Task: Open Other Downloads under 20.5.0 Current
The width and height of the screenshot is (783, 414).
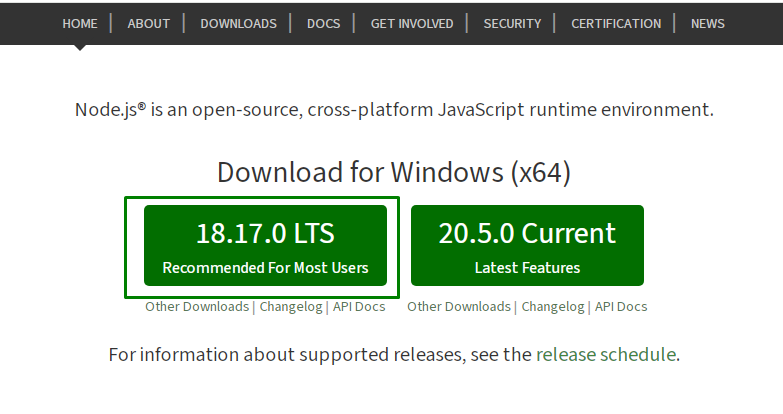Action: click(458, 306)
